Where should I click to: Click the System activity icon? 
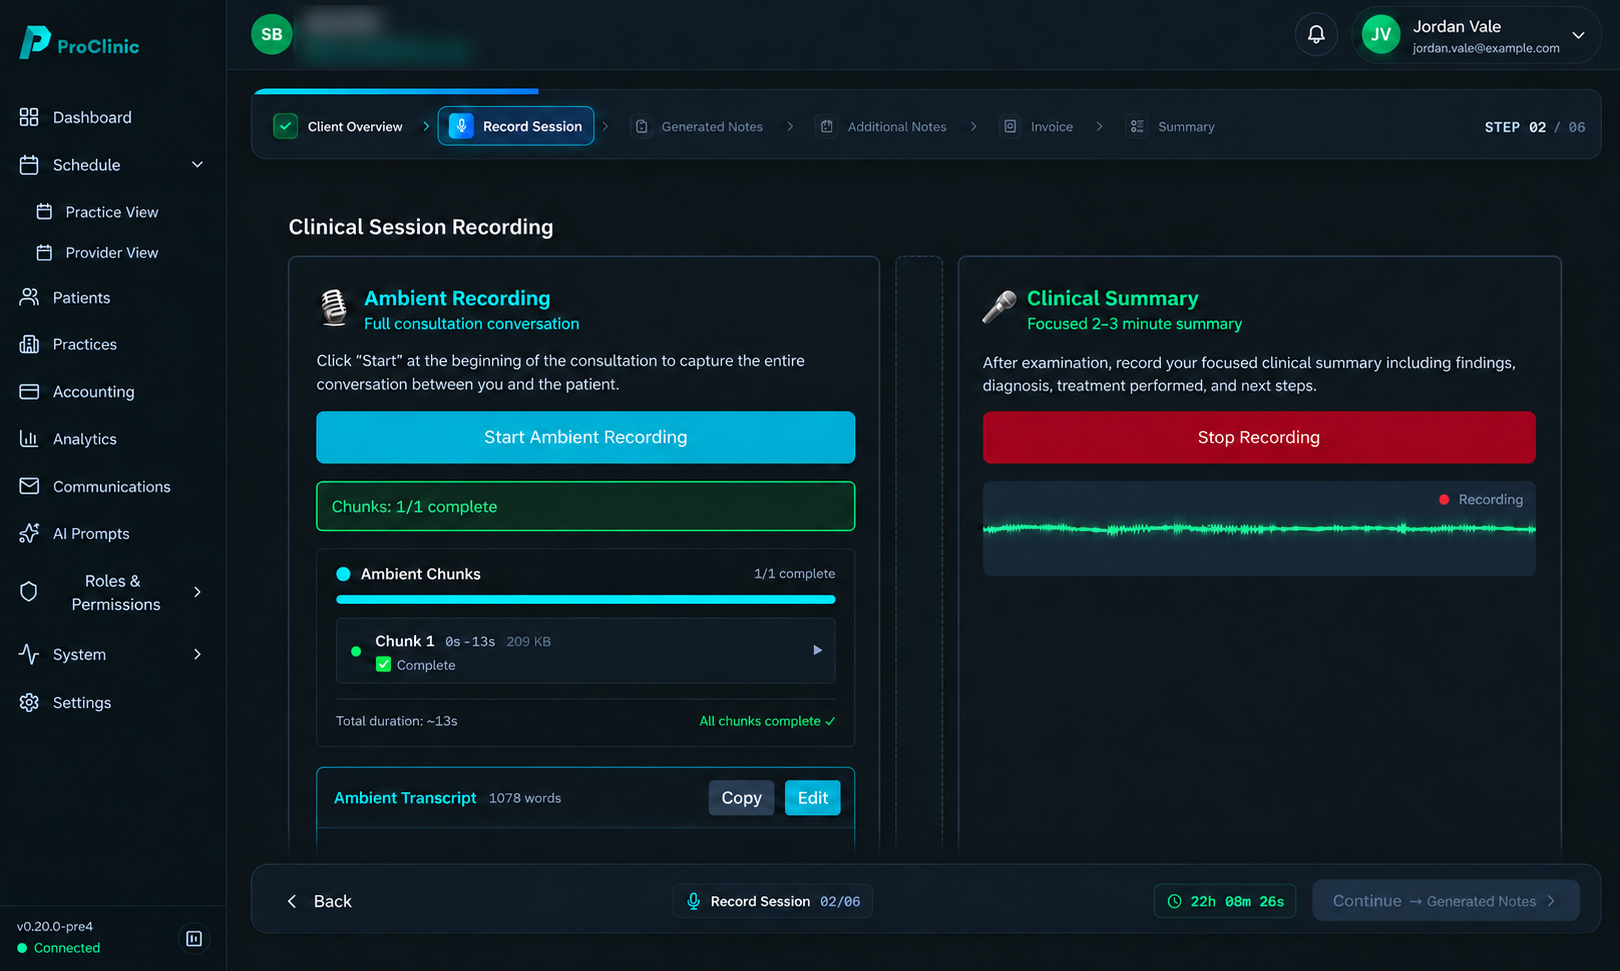[x=29, y=654]
